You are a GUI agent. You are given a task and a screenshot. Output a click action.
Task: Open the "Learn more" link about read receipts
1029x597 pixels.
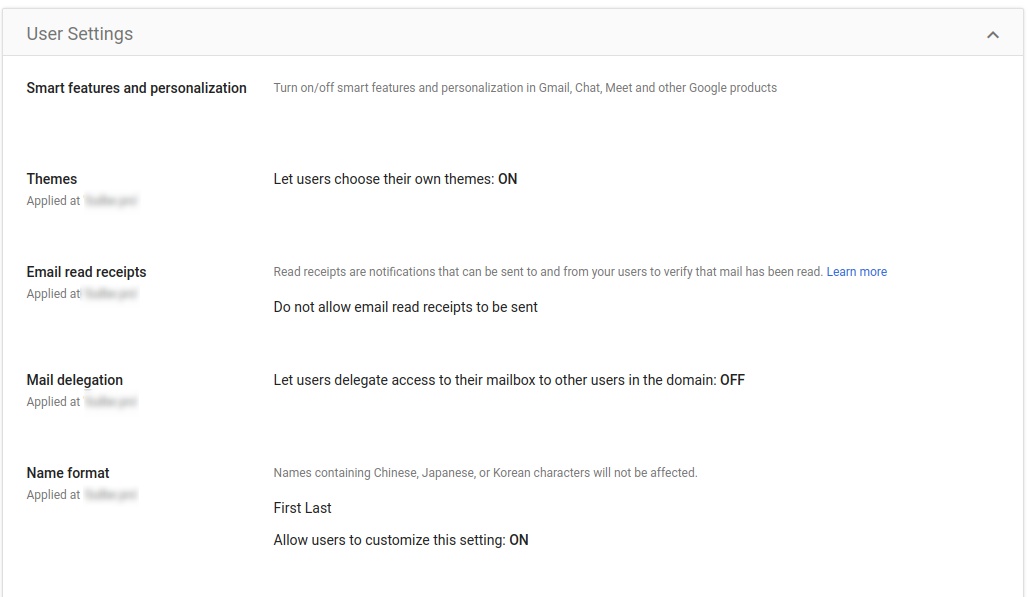(856, 271)
